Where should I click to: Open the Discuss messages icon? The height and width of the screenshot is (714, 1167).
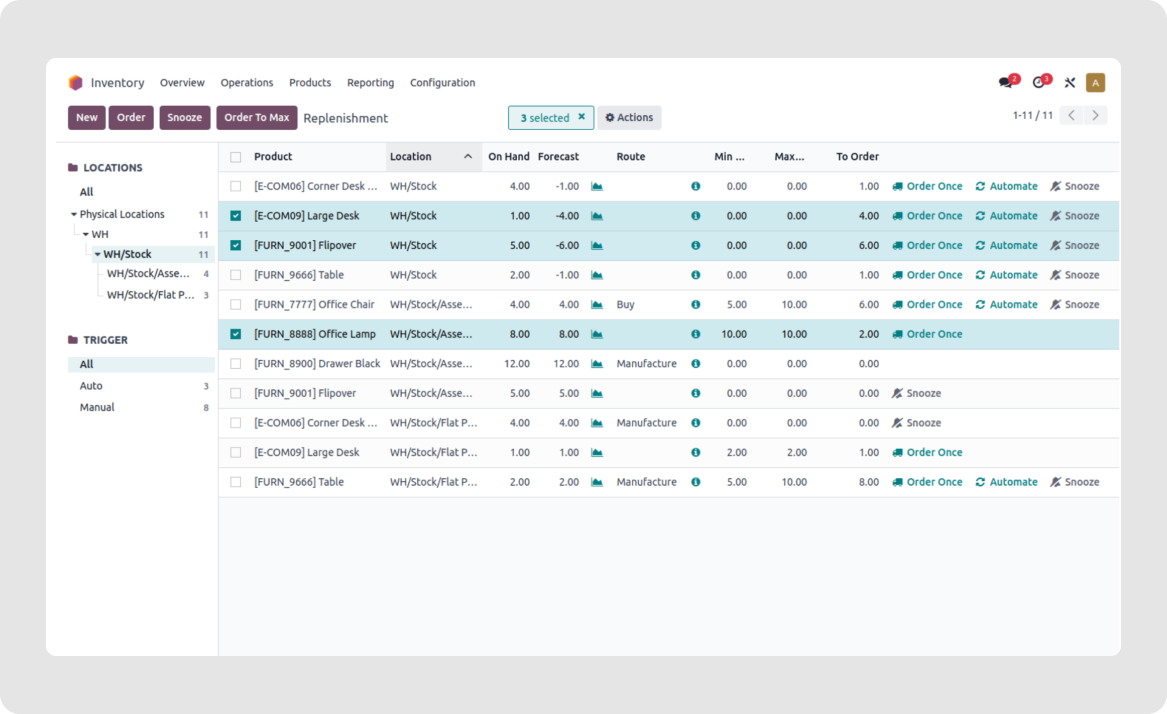tap(1004, 81)
